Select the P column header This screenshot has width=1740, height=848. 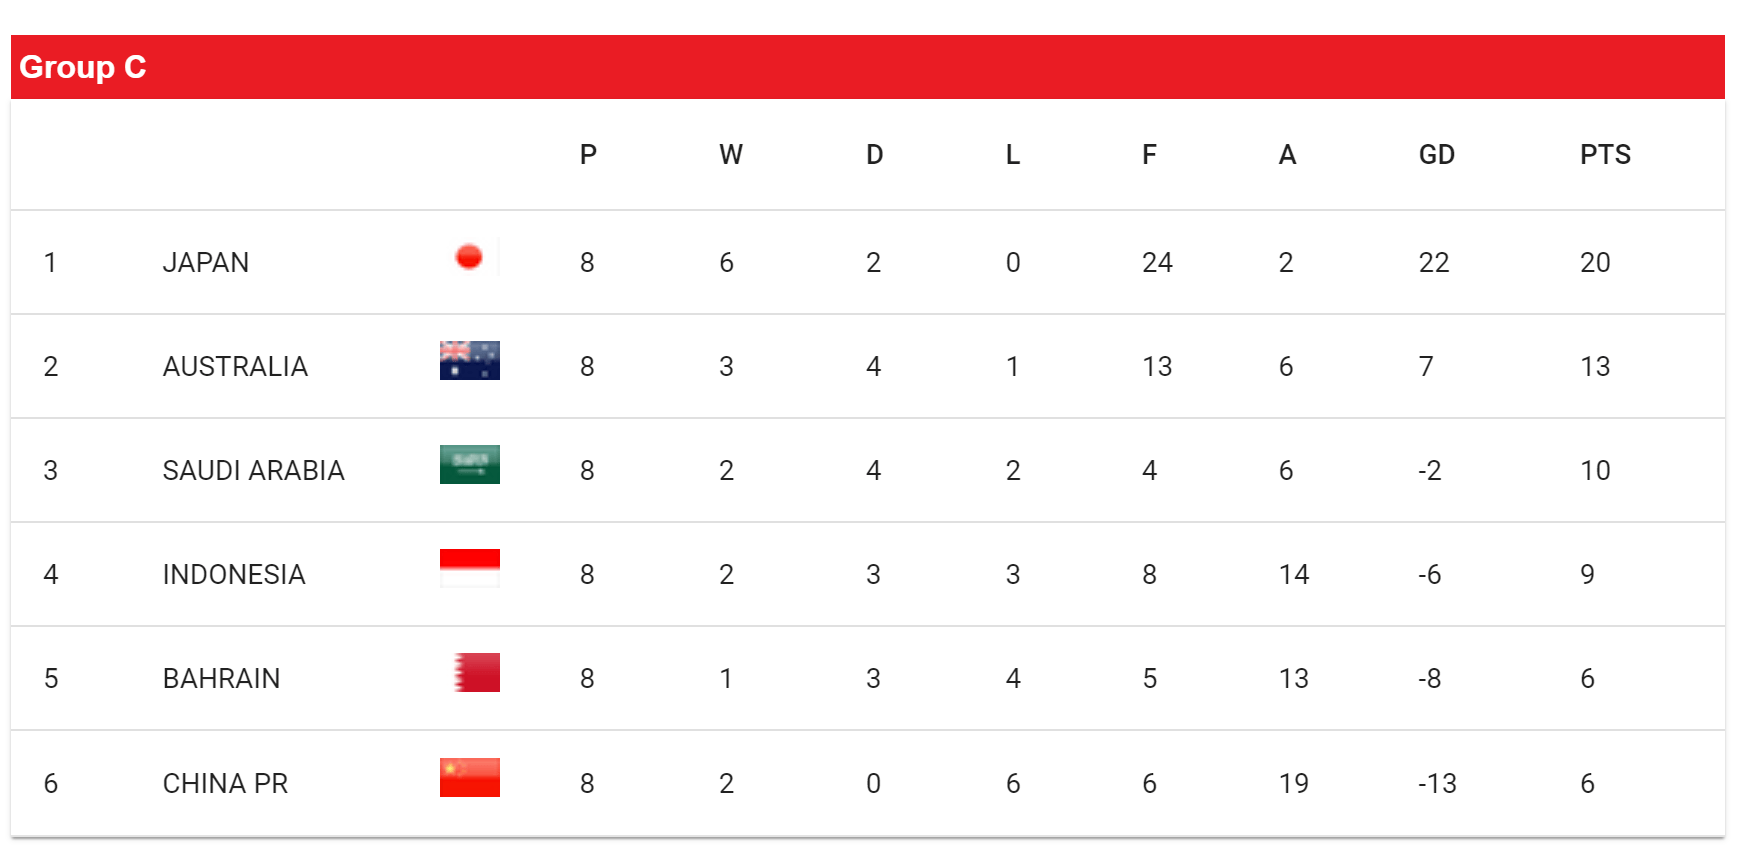point(588,155)
